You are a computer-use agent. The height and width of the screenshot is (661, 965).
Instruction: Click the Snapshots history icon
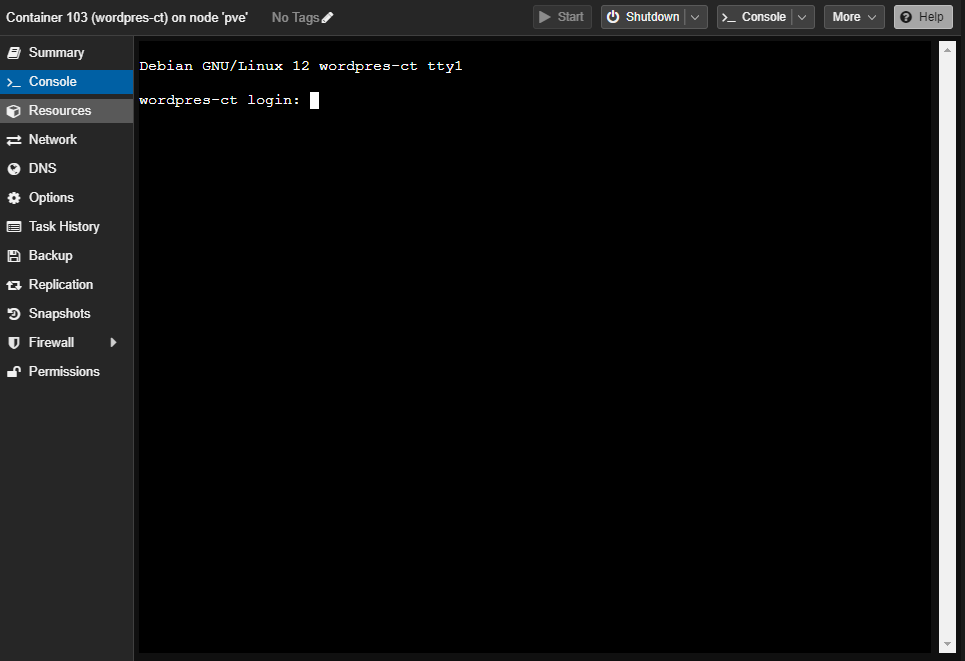click(14, 314)
